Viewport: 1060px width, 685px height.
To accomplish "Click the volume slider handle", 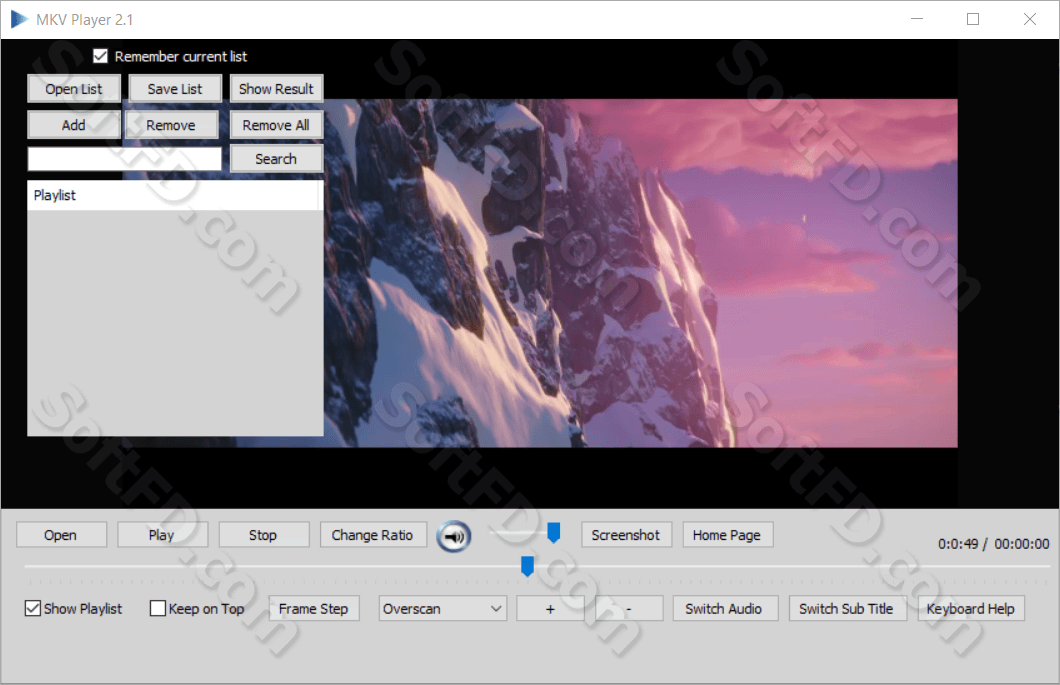I will coord(554,533).
